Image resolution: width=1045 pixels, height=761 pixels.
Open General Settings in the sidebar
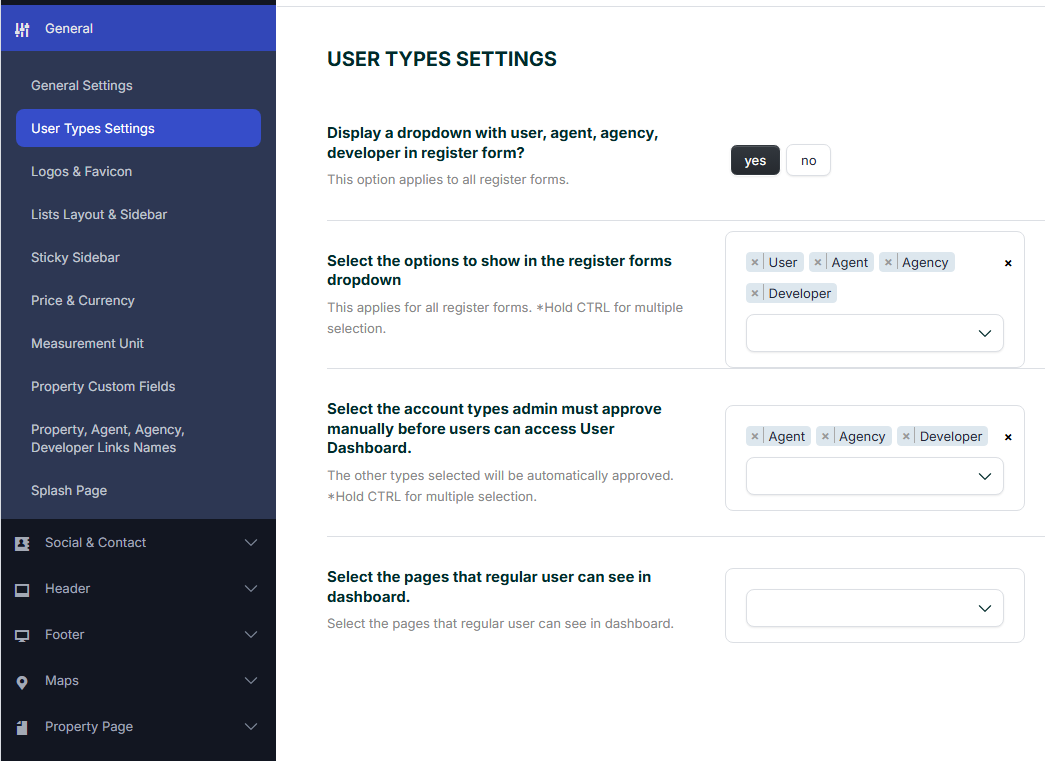click(82, 86)
